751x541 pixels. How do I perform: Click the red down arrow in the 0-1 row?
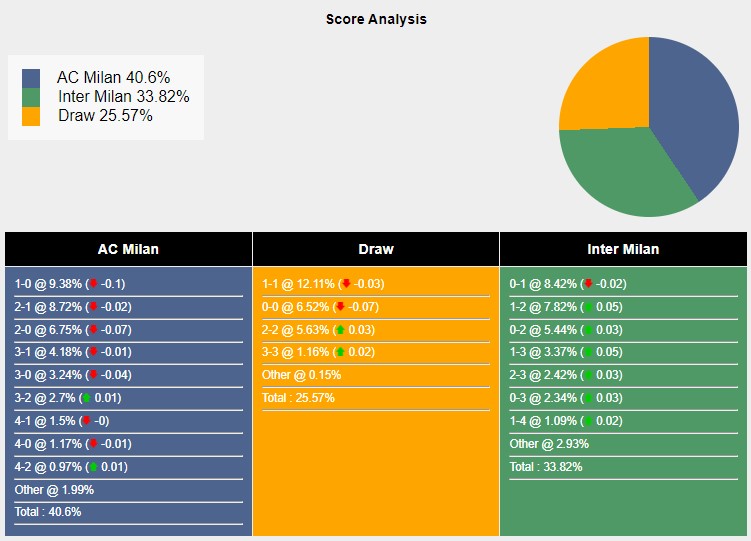tap(588, 283)
